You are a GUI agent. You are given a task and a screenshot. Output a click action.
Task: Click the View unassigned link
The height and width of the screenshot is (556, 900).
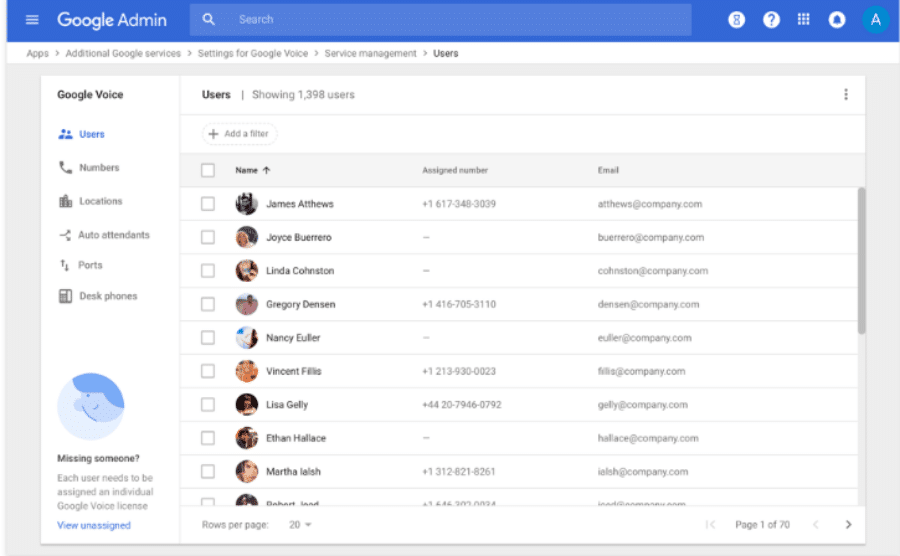coord(94,525)
